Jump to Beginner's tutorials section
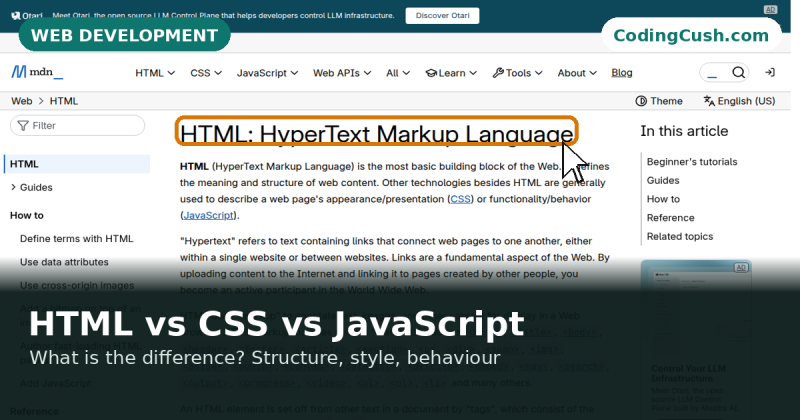 pos(692,162)
